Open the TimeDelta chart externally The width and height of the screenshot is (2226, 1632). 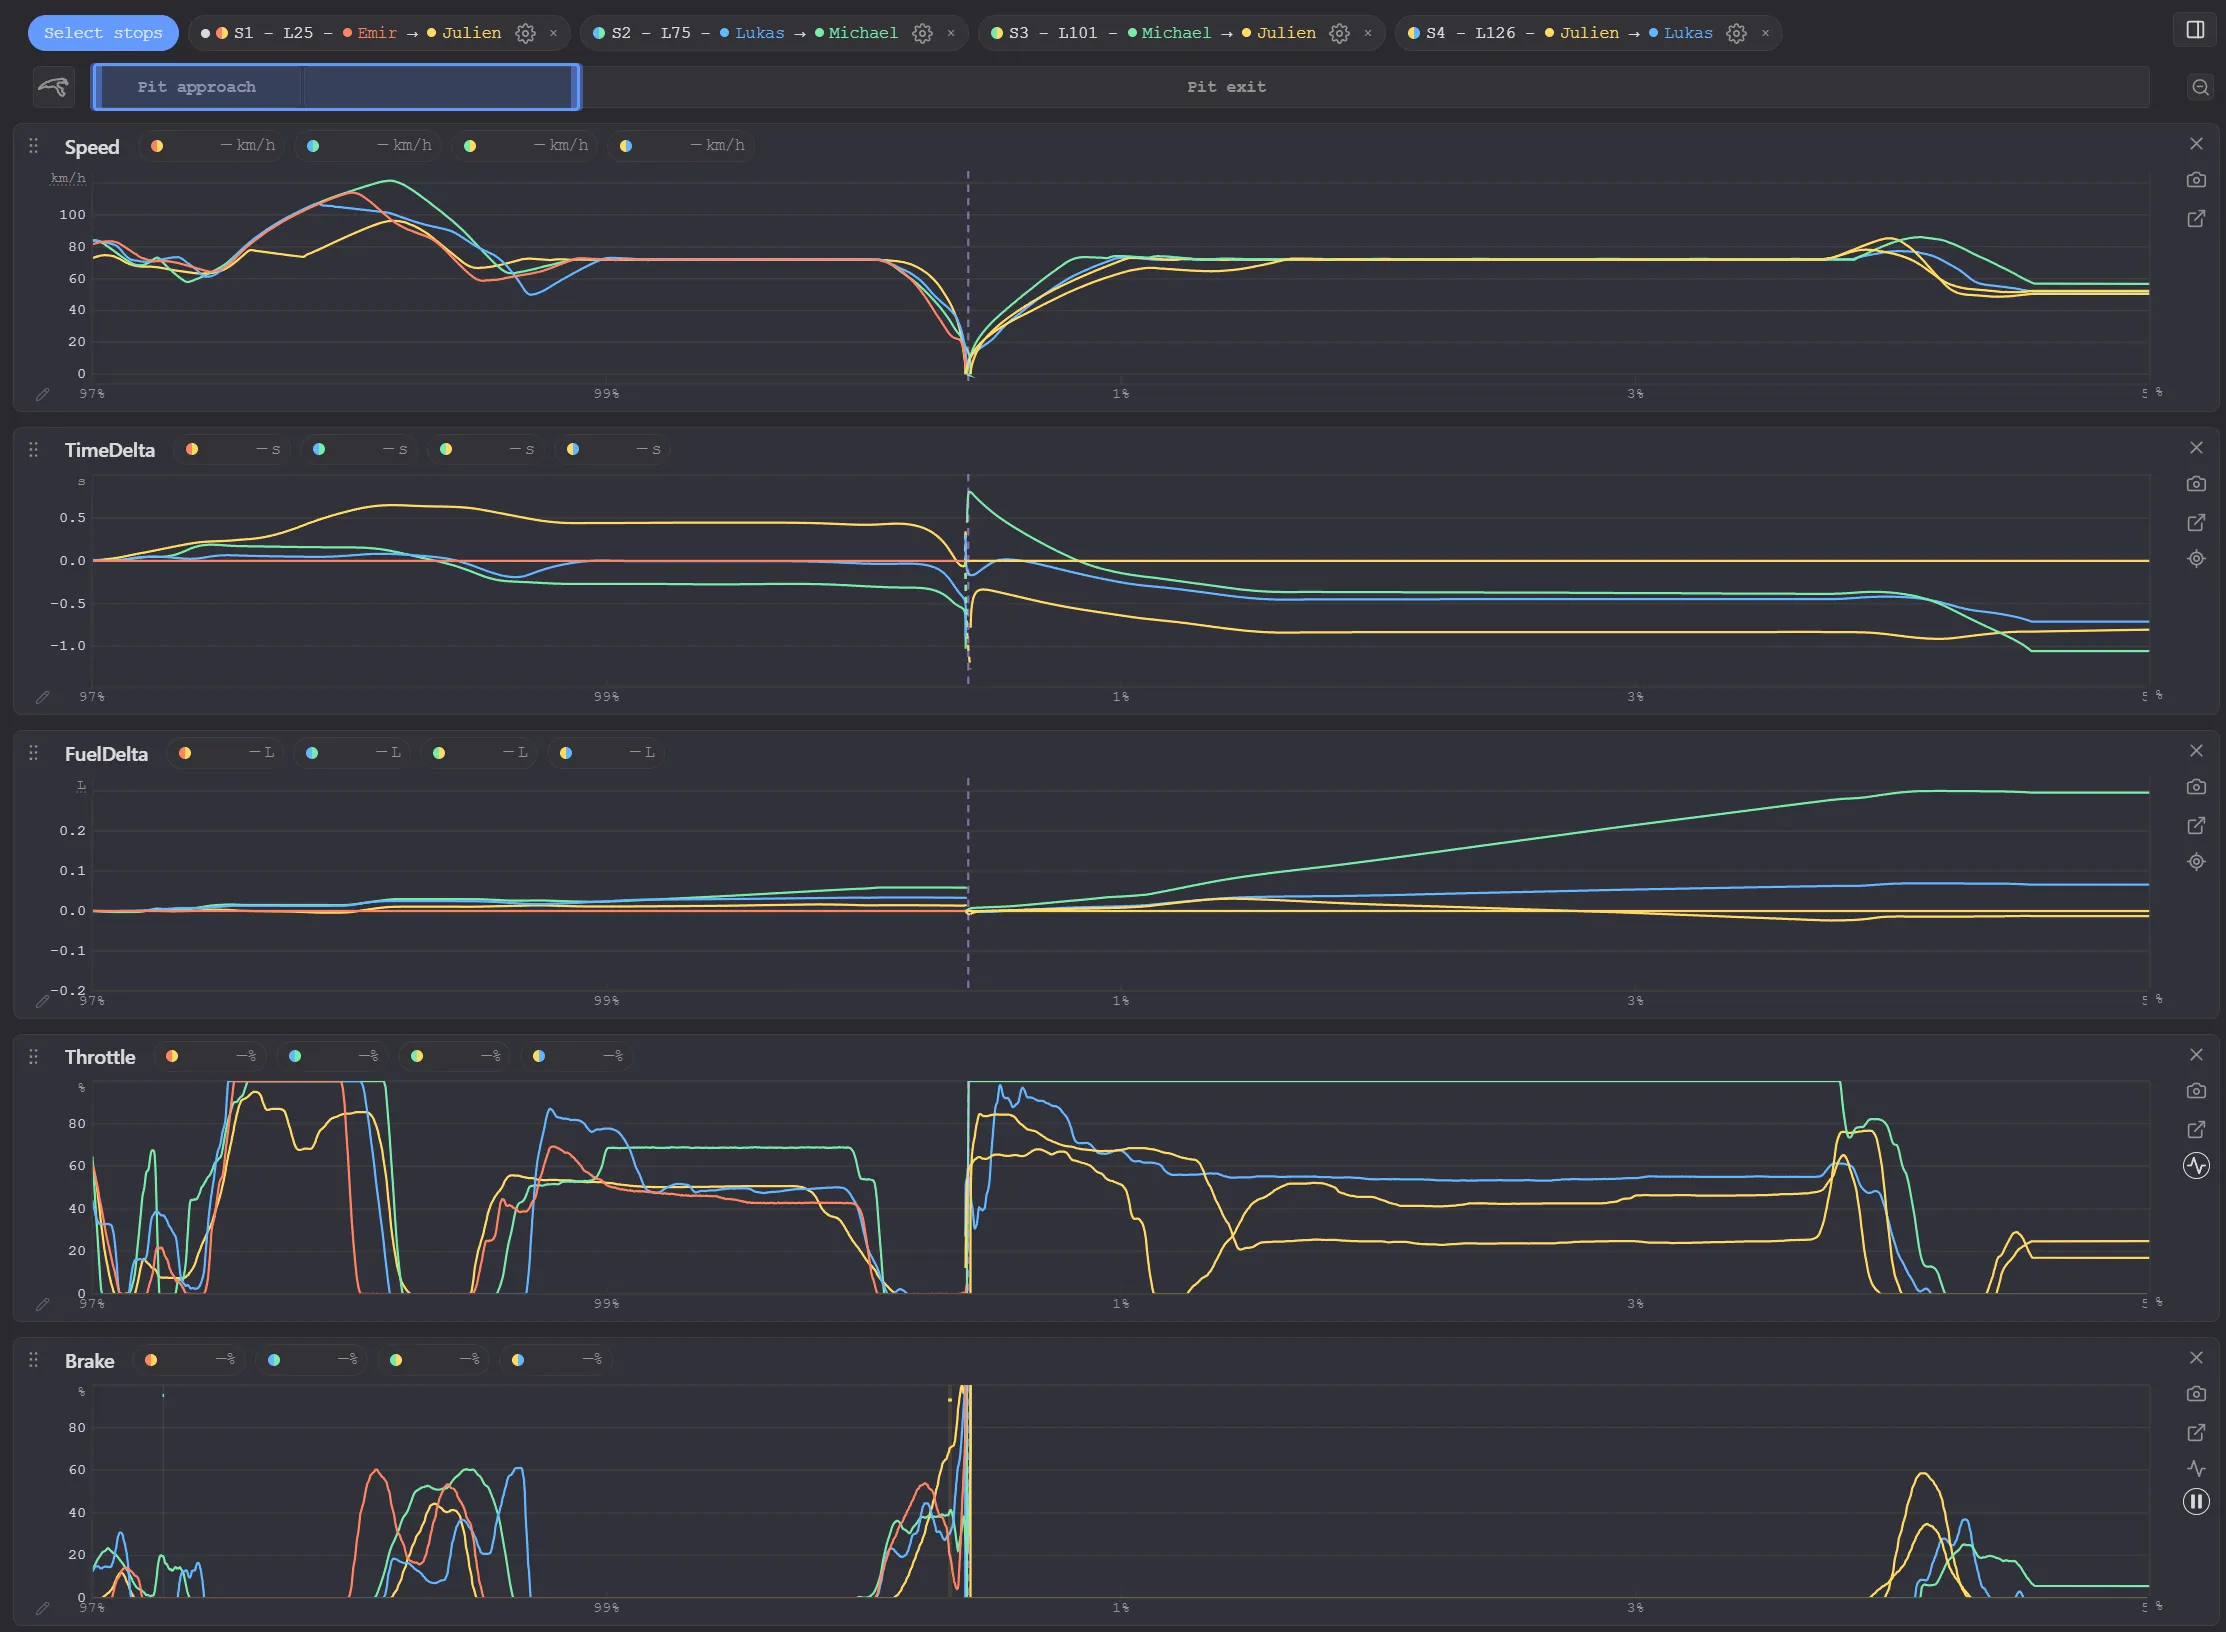click(x=2196, y=522)
